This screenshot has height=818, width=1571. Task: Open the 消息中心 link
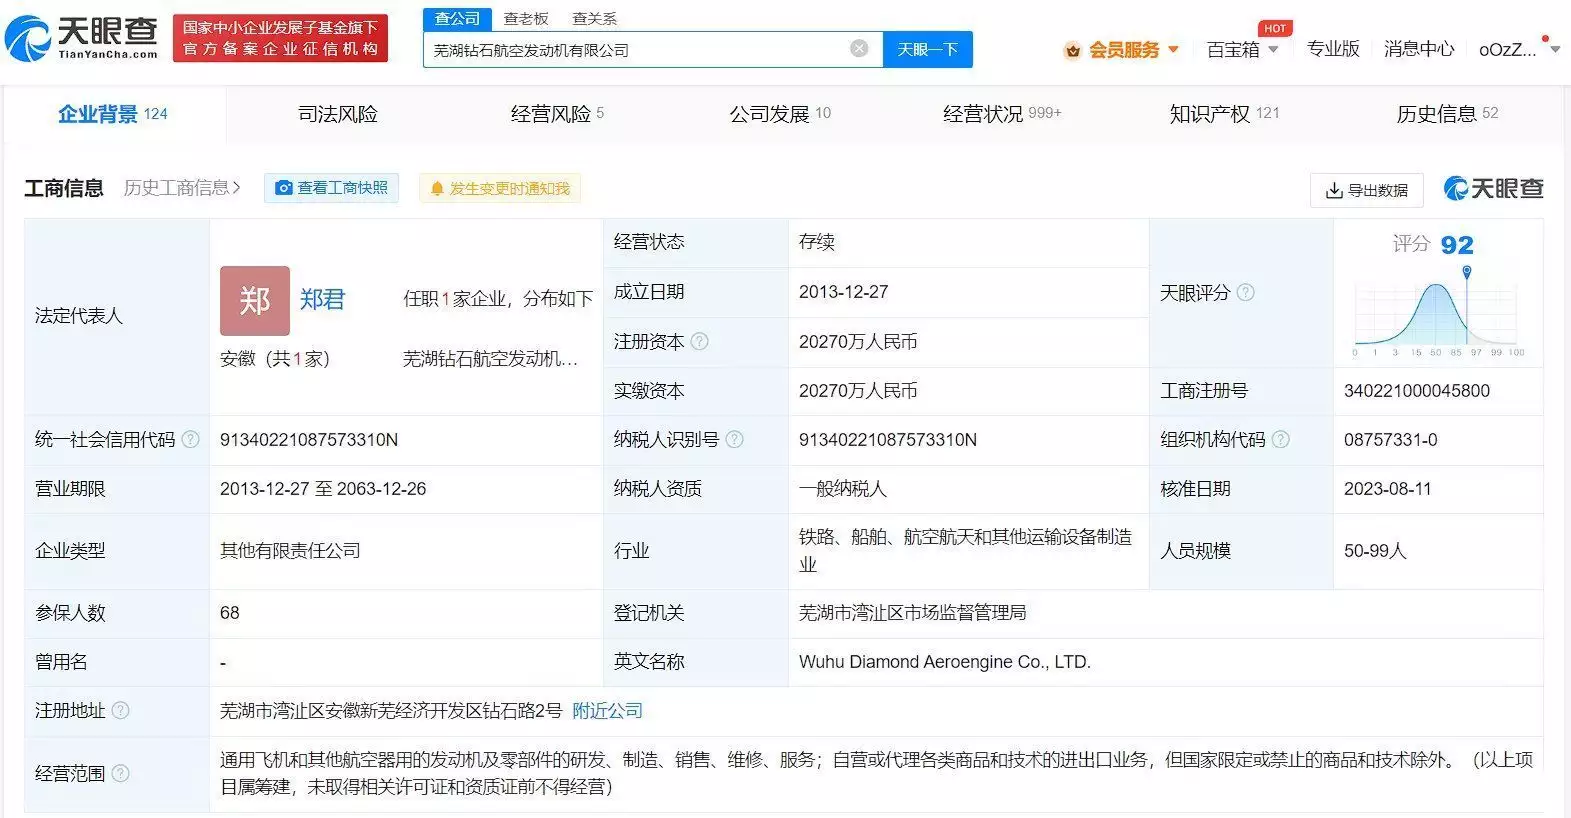click(1419, 49)
